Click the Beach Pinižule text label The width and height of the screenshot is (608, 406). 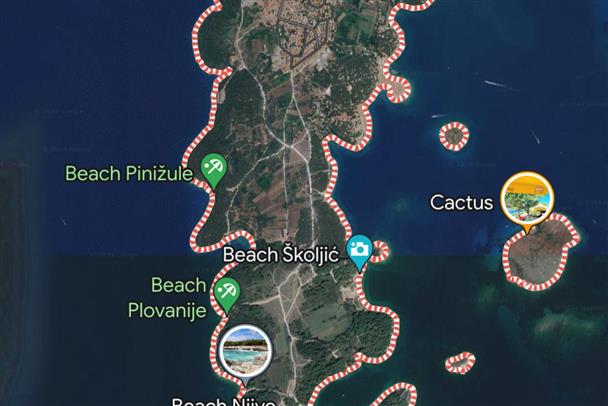point(128,173)
